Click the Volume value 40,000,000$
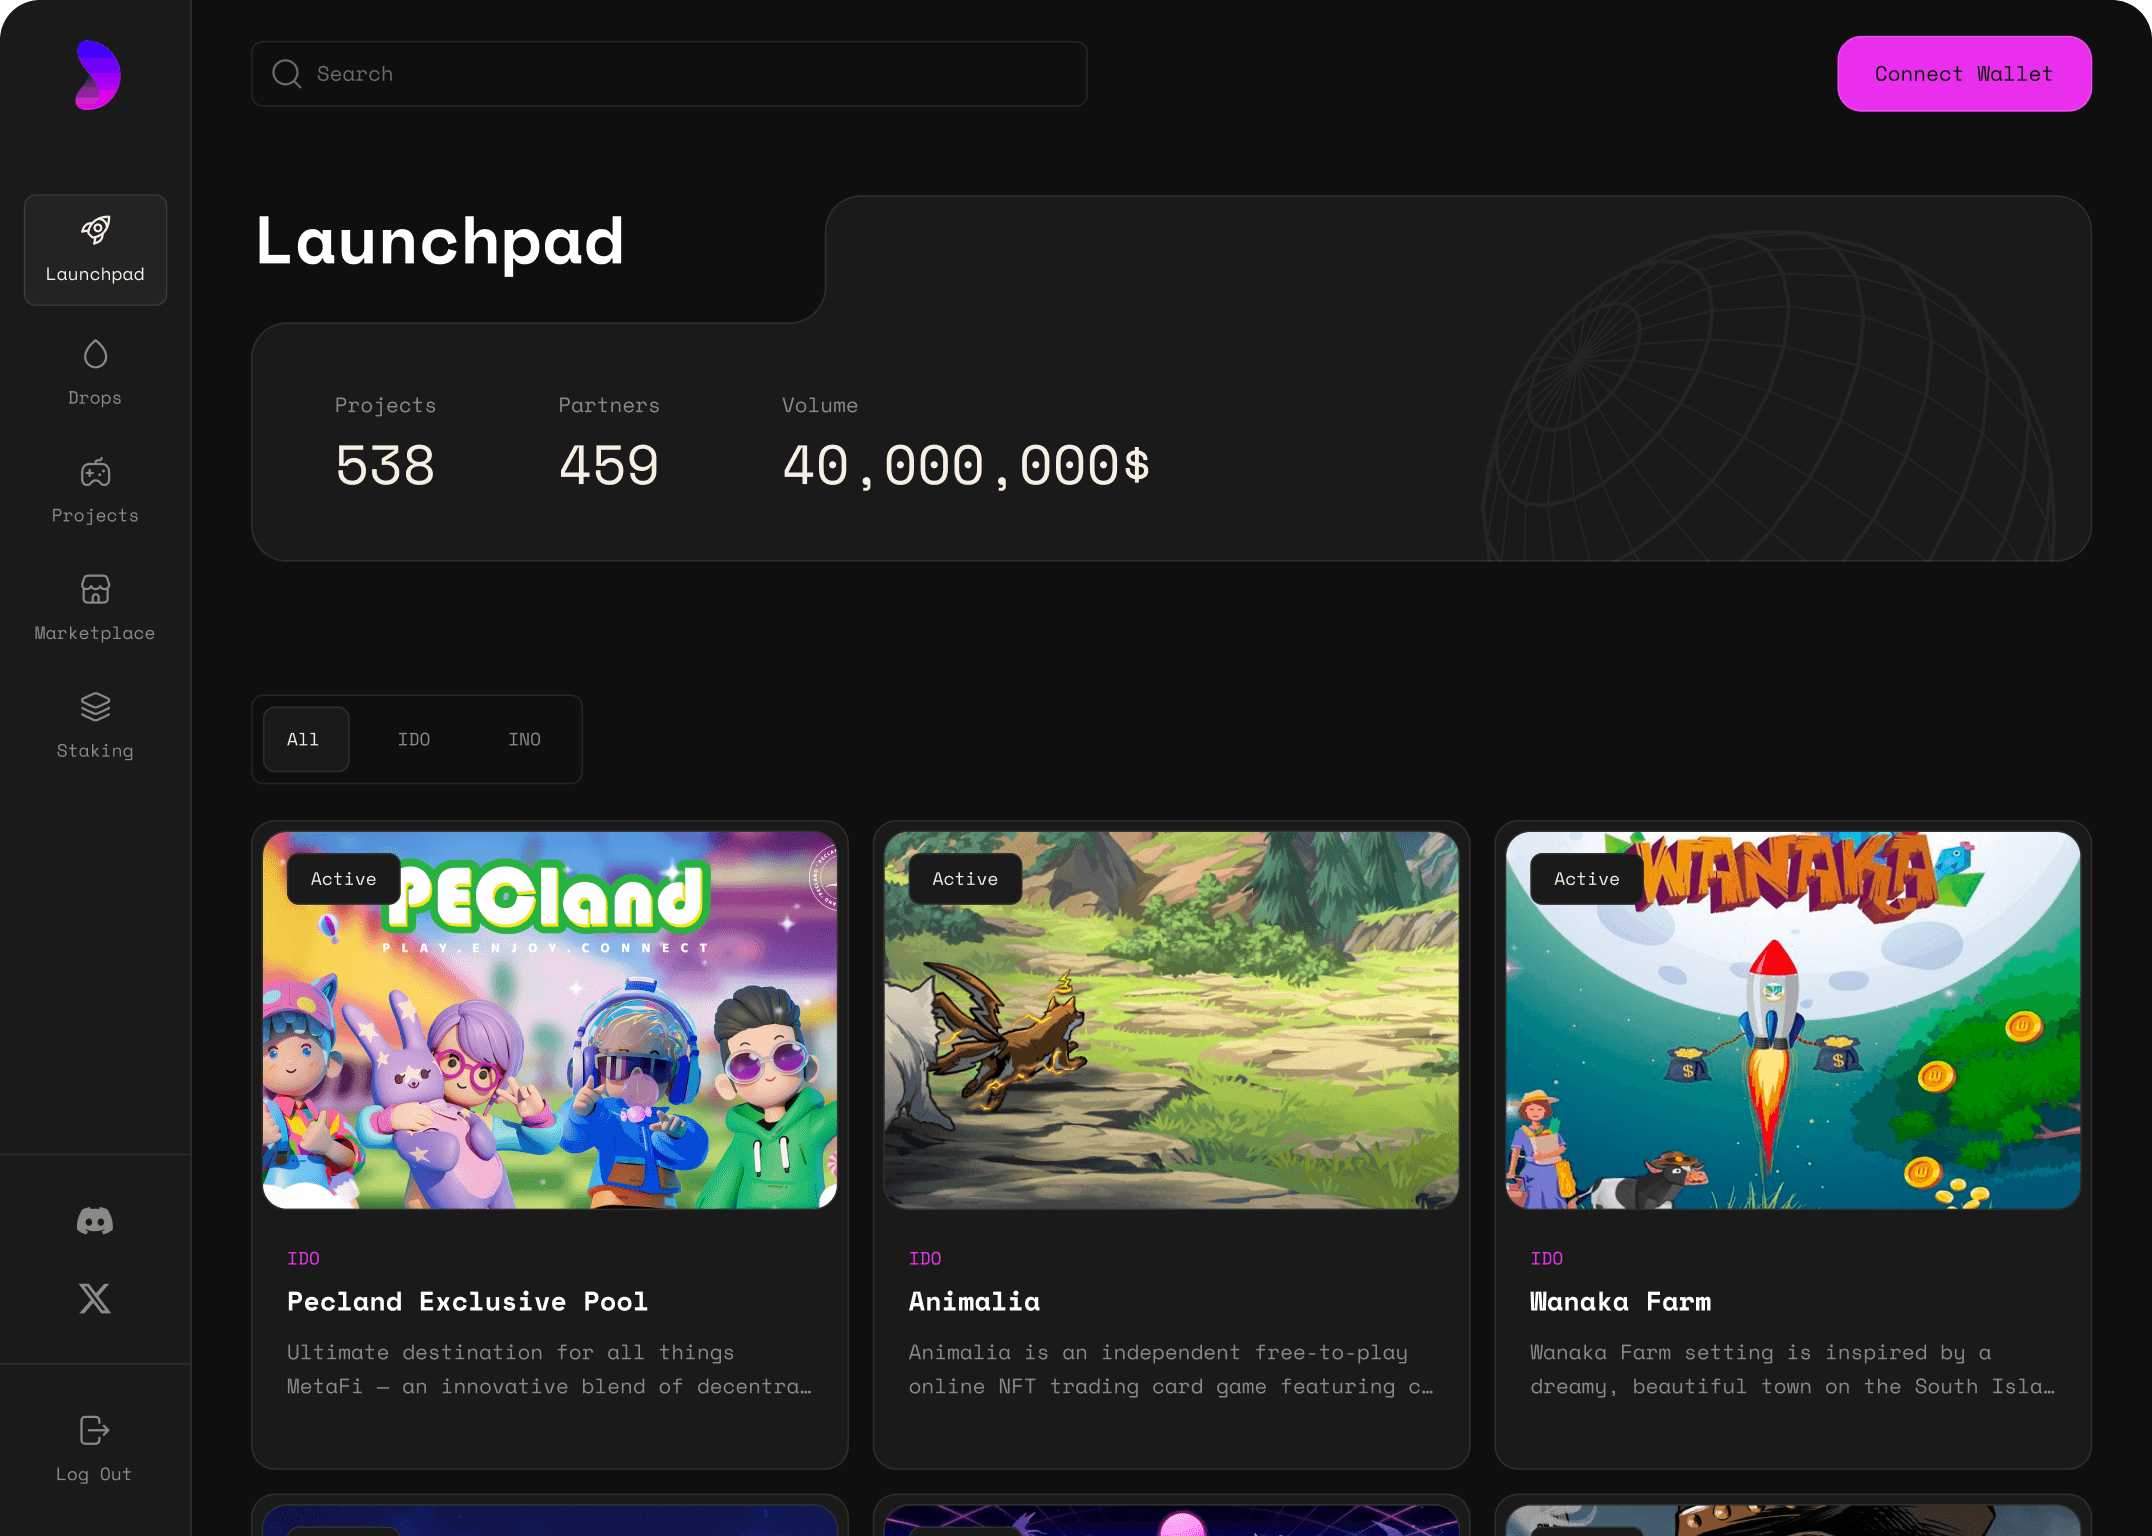This screenshot has width=2152, height=1536. [x=966, y=466]
